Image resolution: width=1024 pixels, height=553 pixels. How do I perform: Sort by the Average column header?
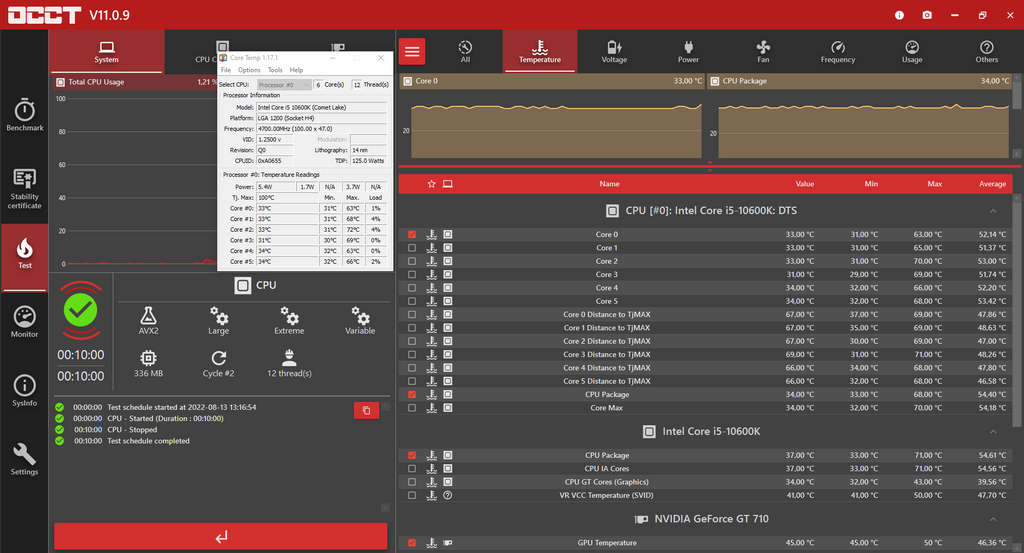pyautogui.click(x=992, y=184)
